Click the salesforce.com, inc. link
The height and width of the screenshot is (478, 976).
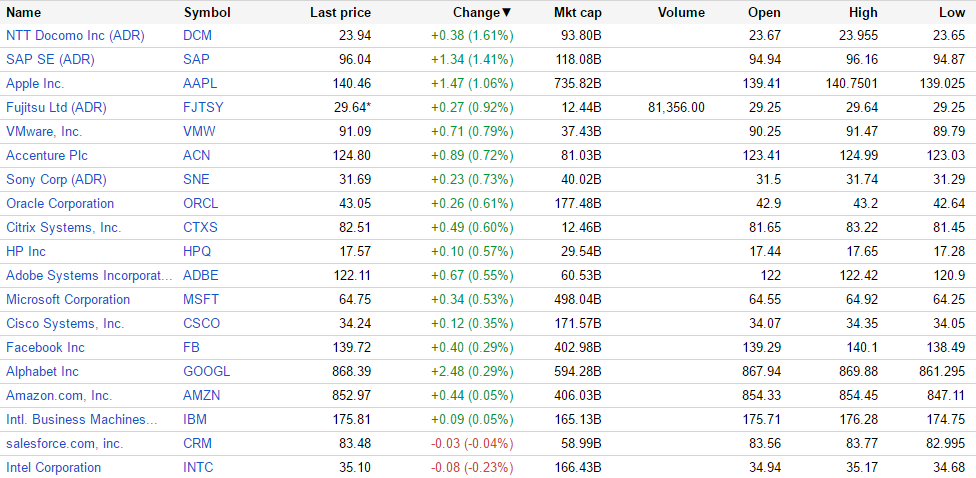coord(65,443)
